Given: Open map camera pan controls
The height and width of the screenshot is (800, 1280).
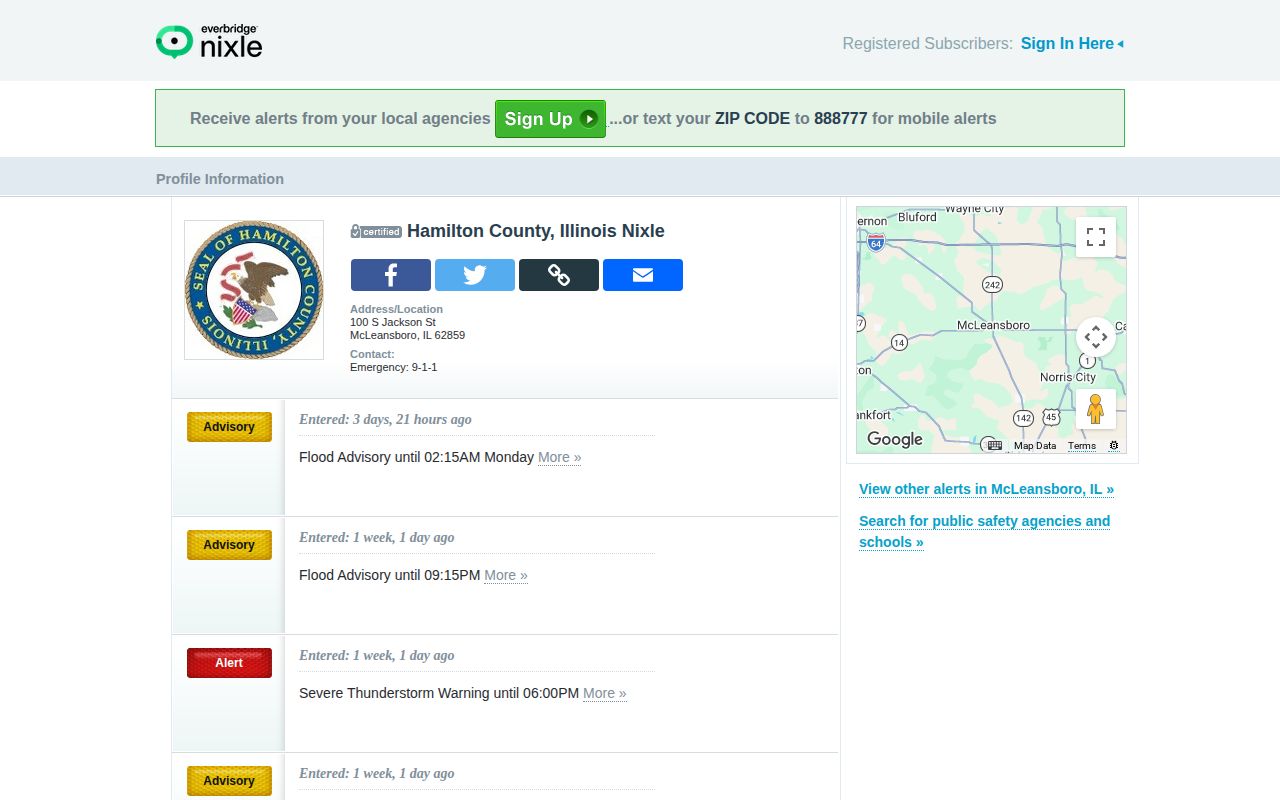Looking at the screenshot, I should 1096,337.
